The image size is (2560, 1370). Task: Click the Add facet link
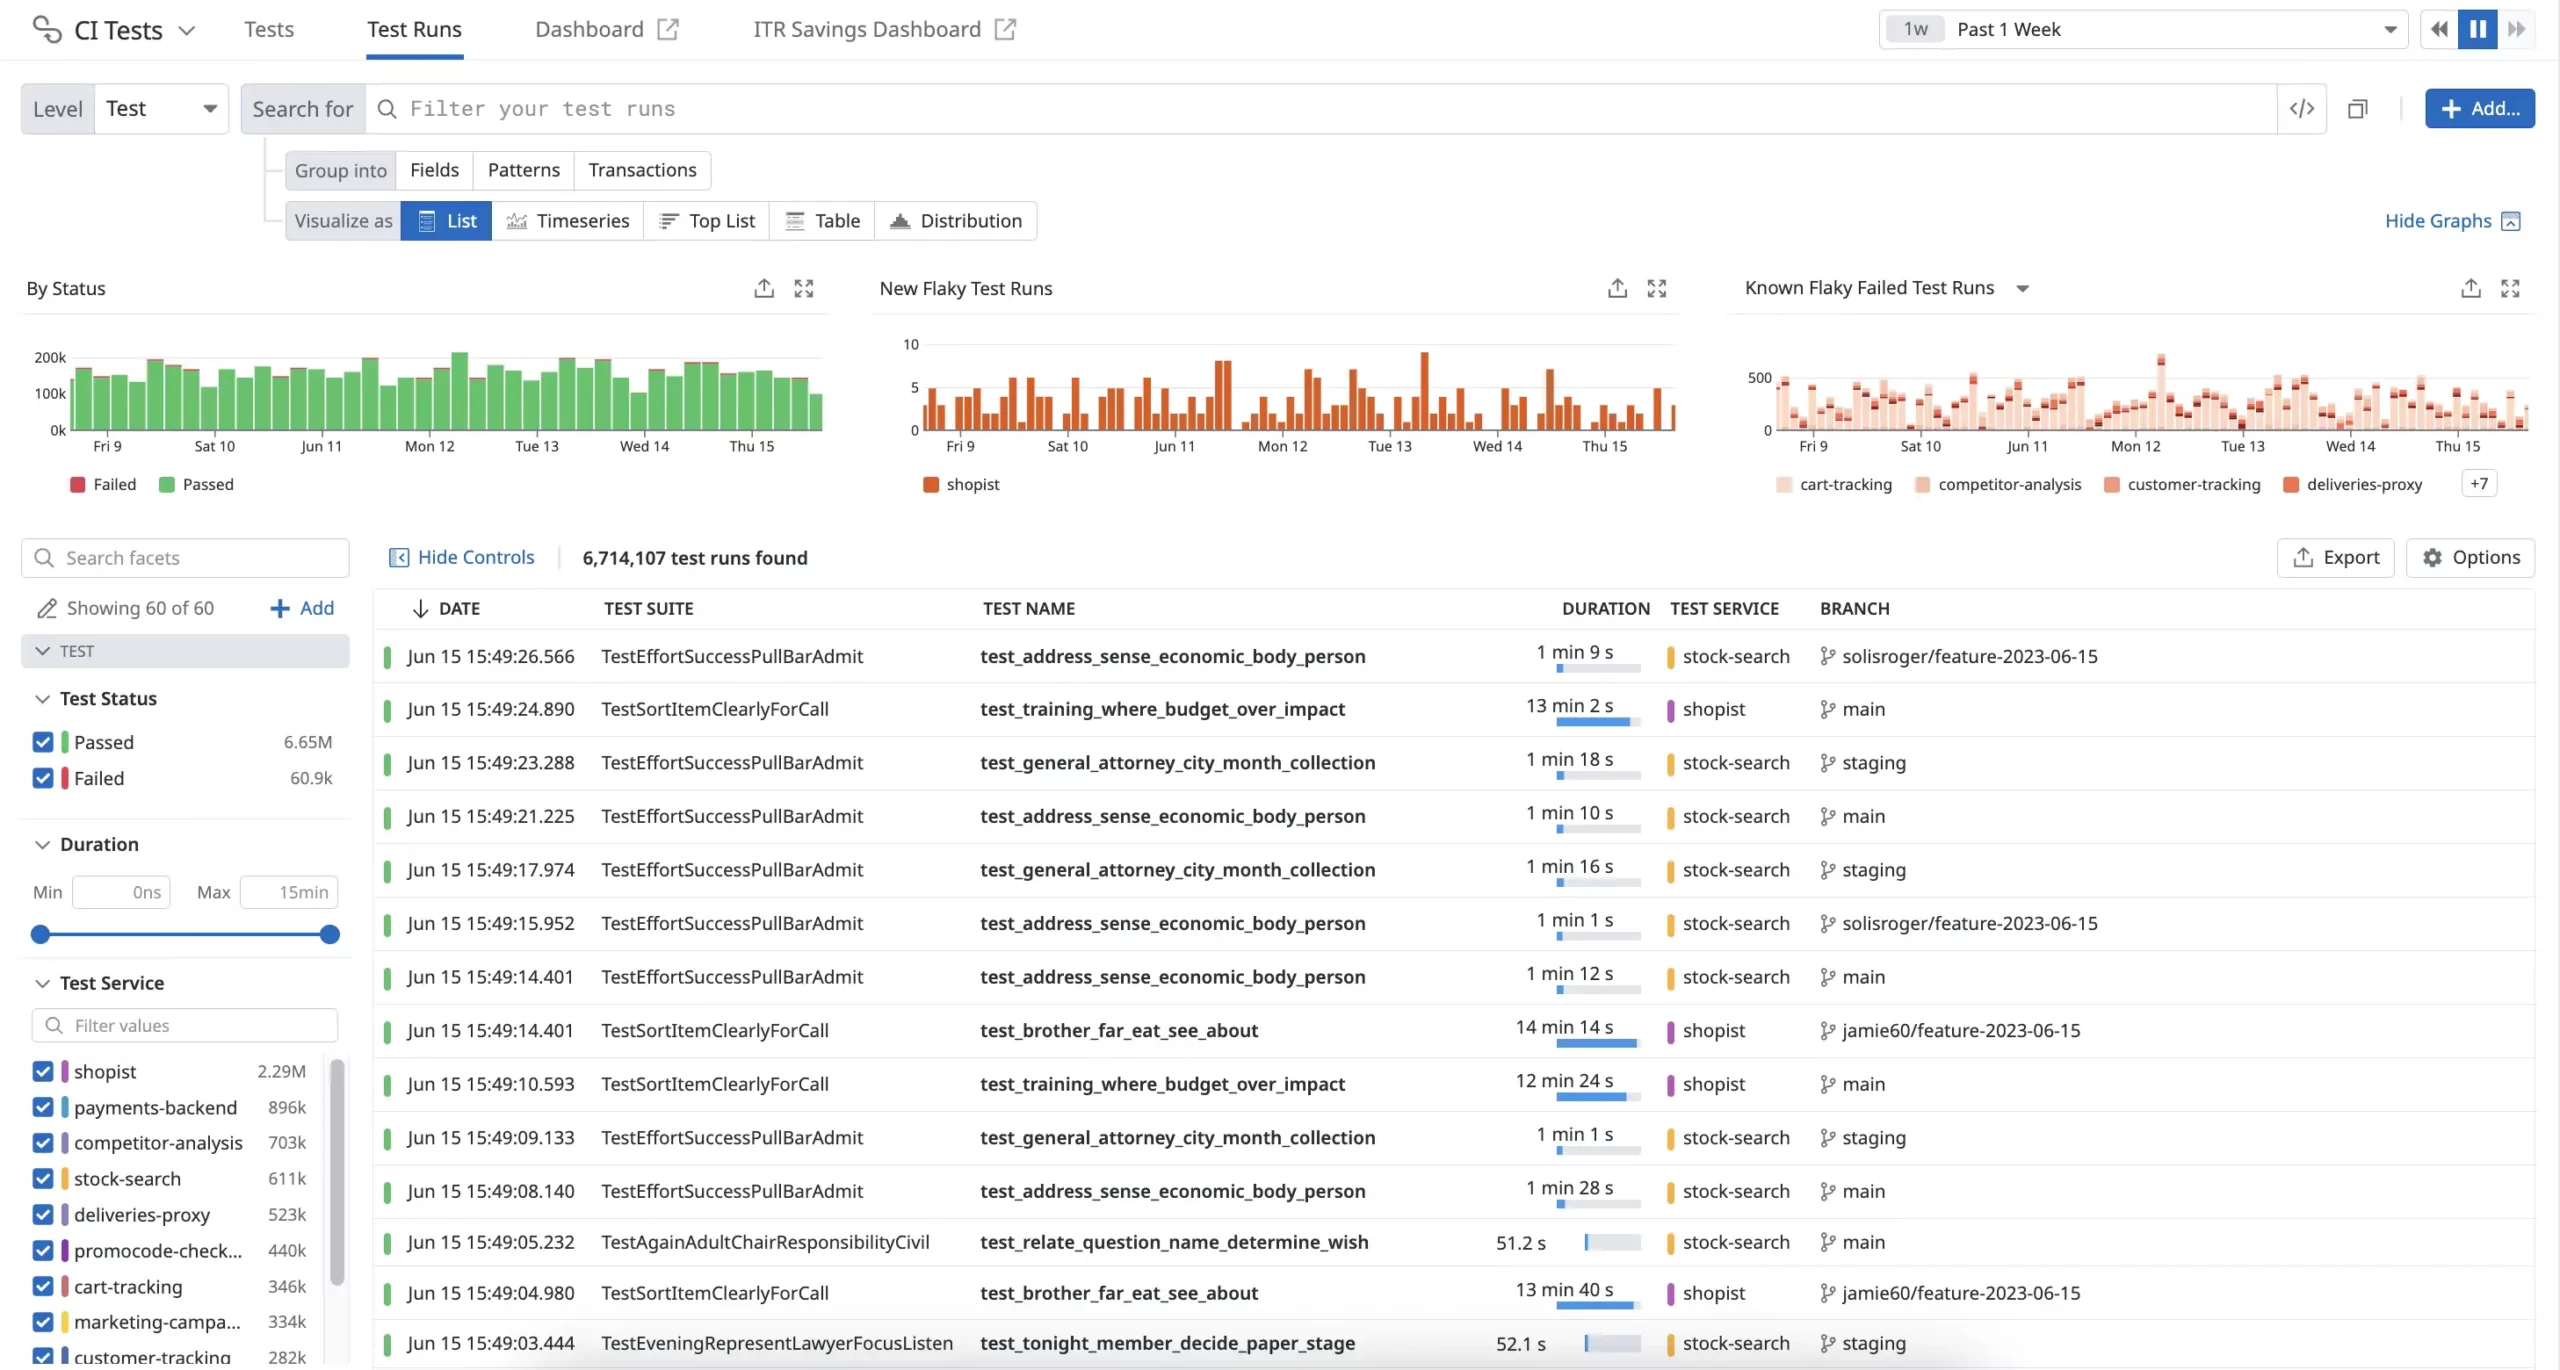302,608
